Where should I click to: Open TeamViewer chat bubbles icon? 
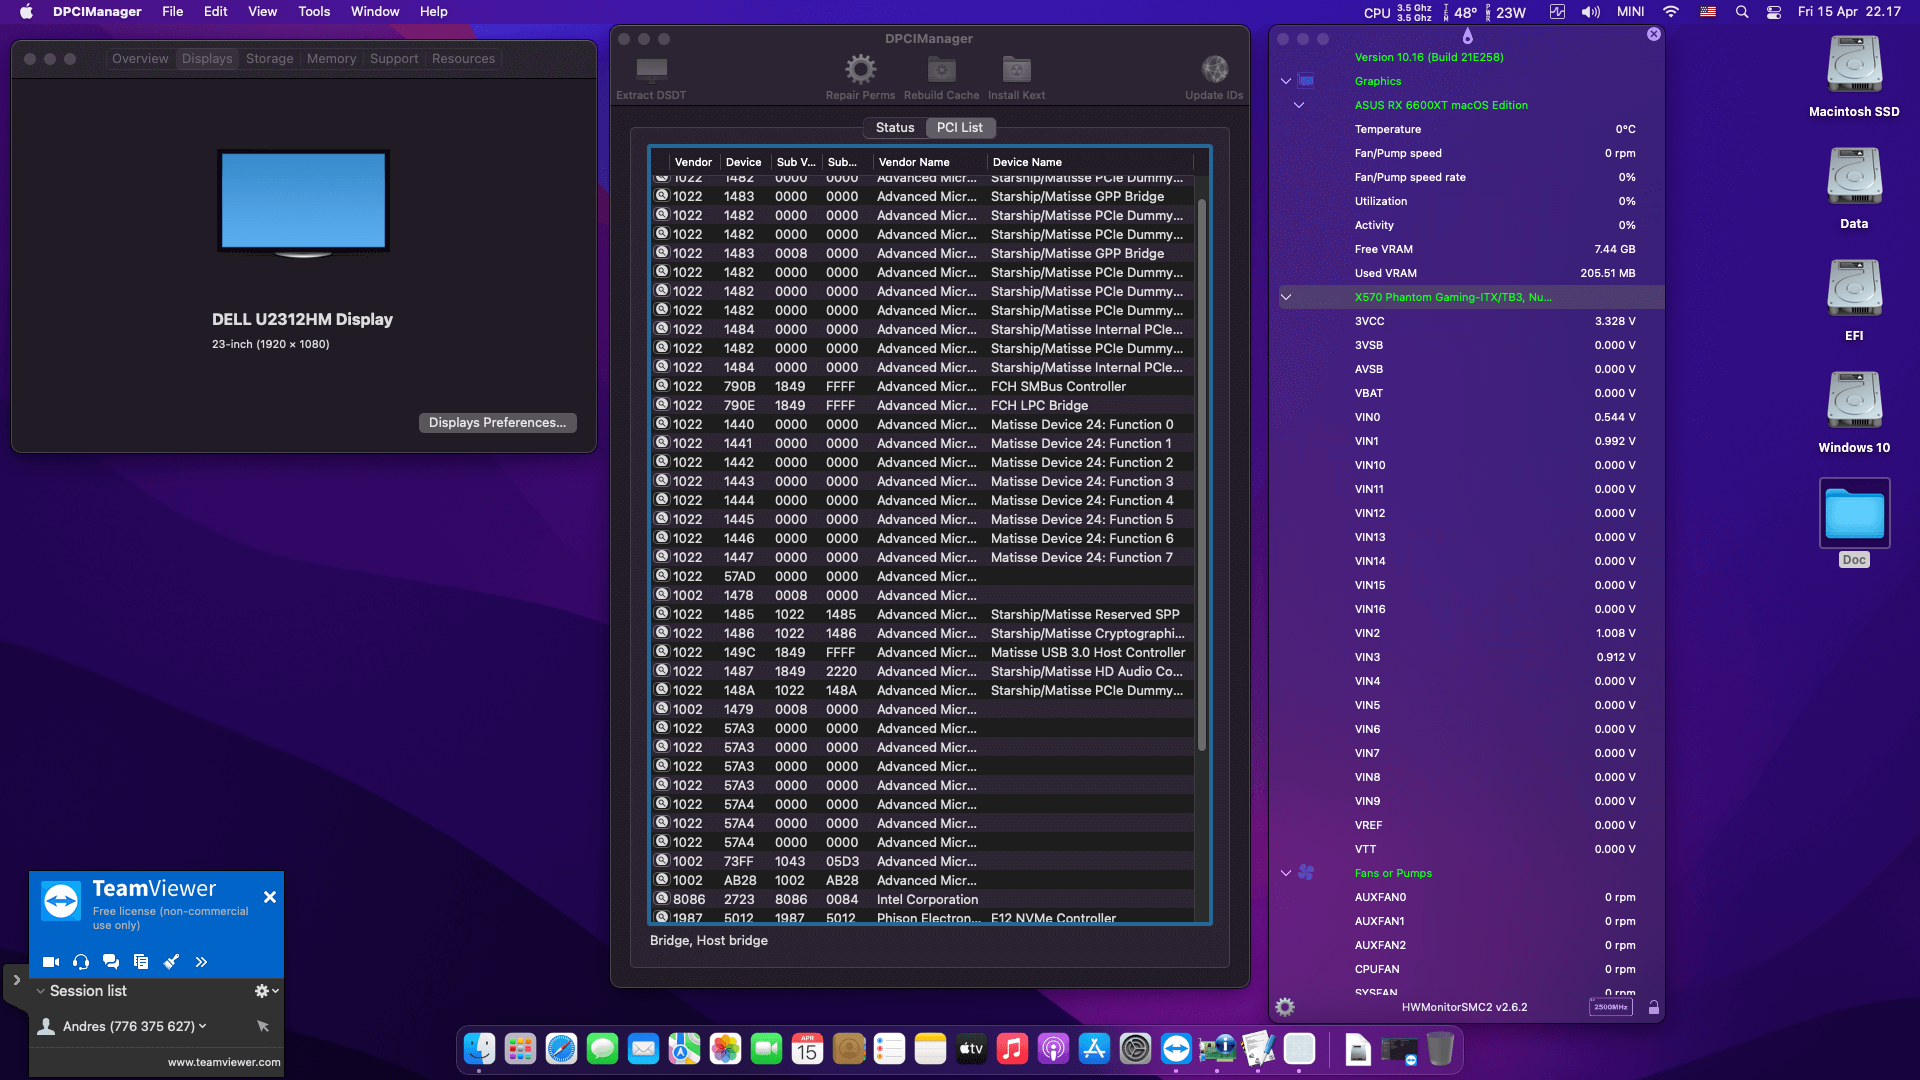pos(111,962)
